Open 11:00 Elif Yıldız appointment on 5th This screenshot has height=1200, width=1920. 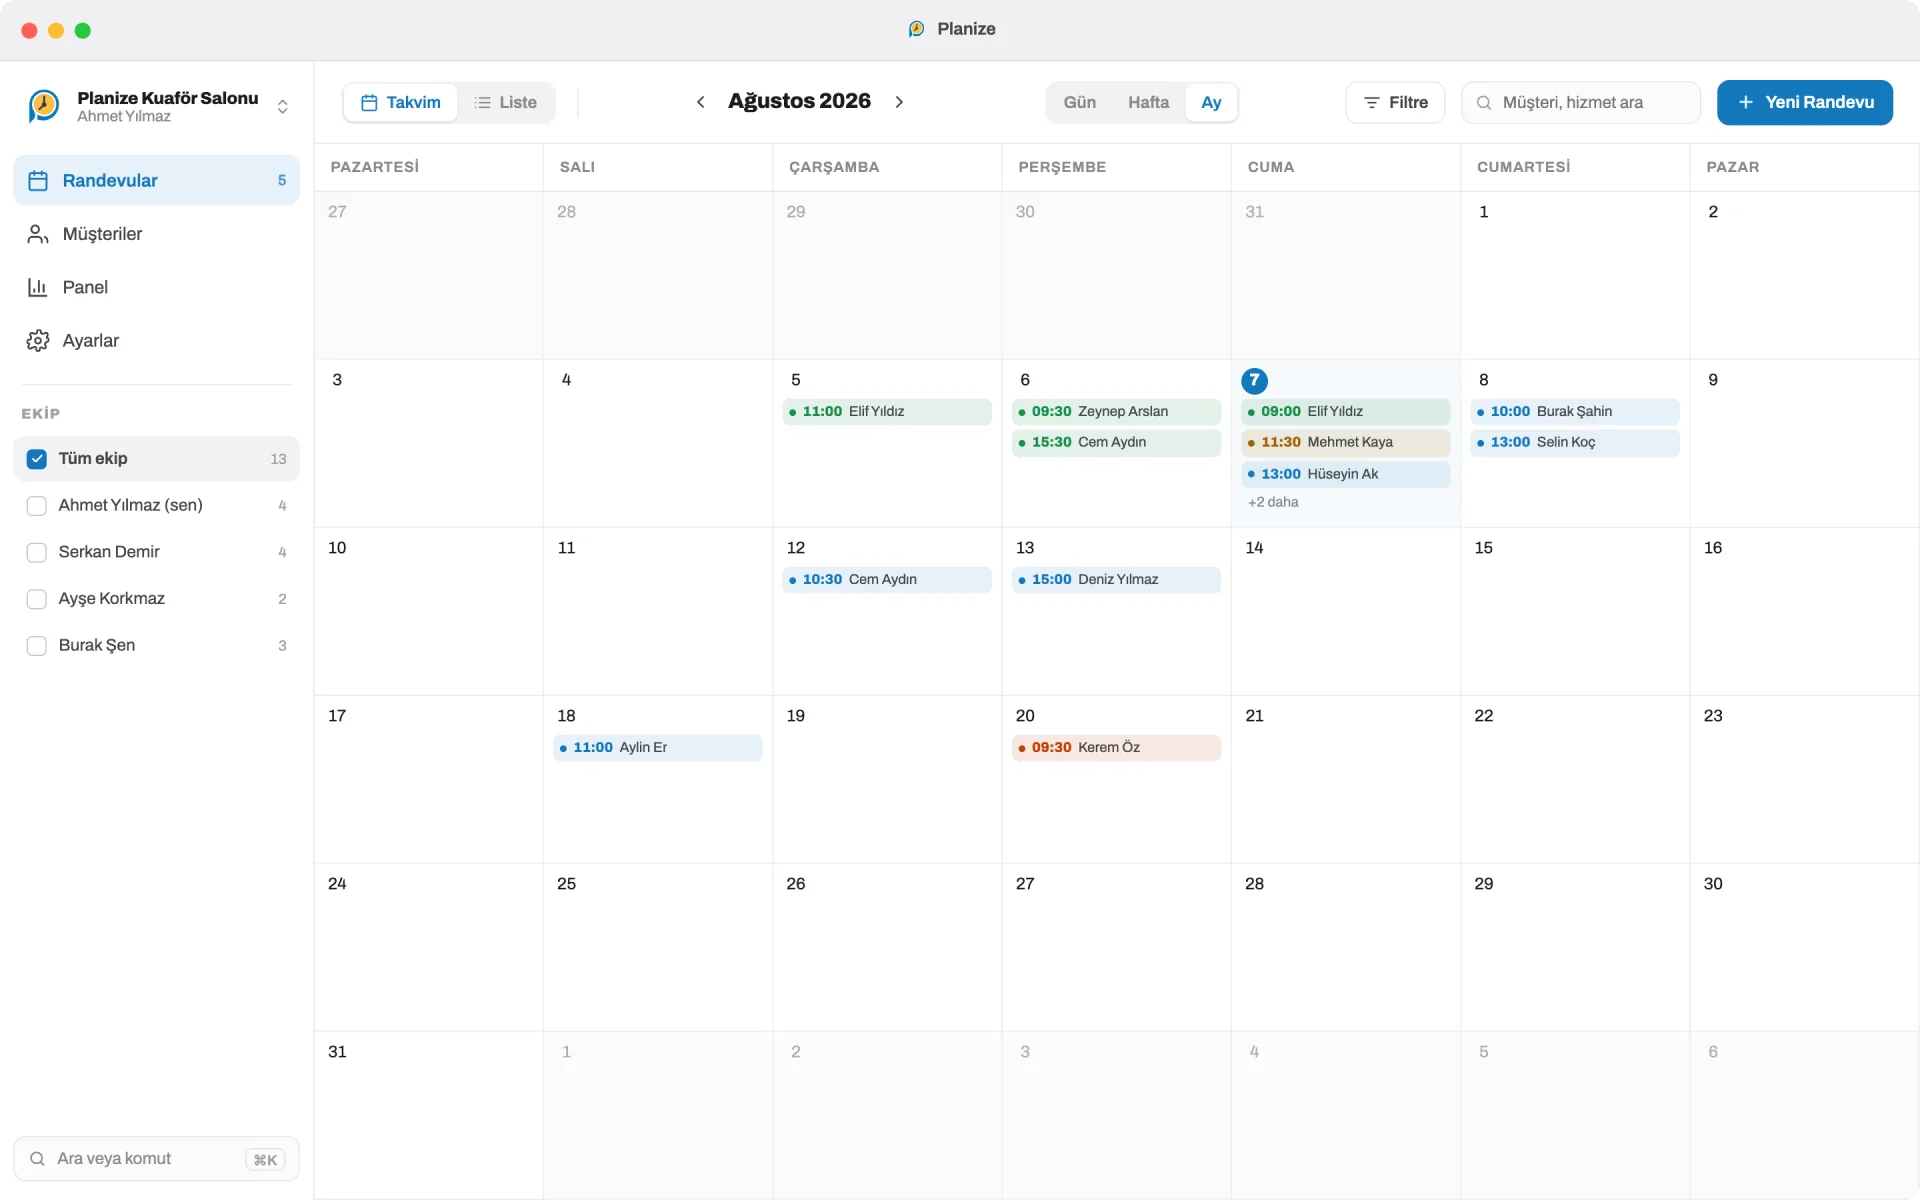tap(887, 411)
